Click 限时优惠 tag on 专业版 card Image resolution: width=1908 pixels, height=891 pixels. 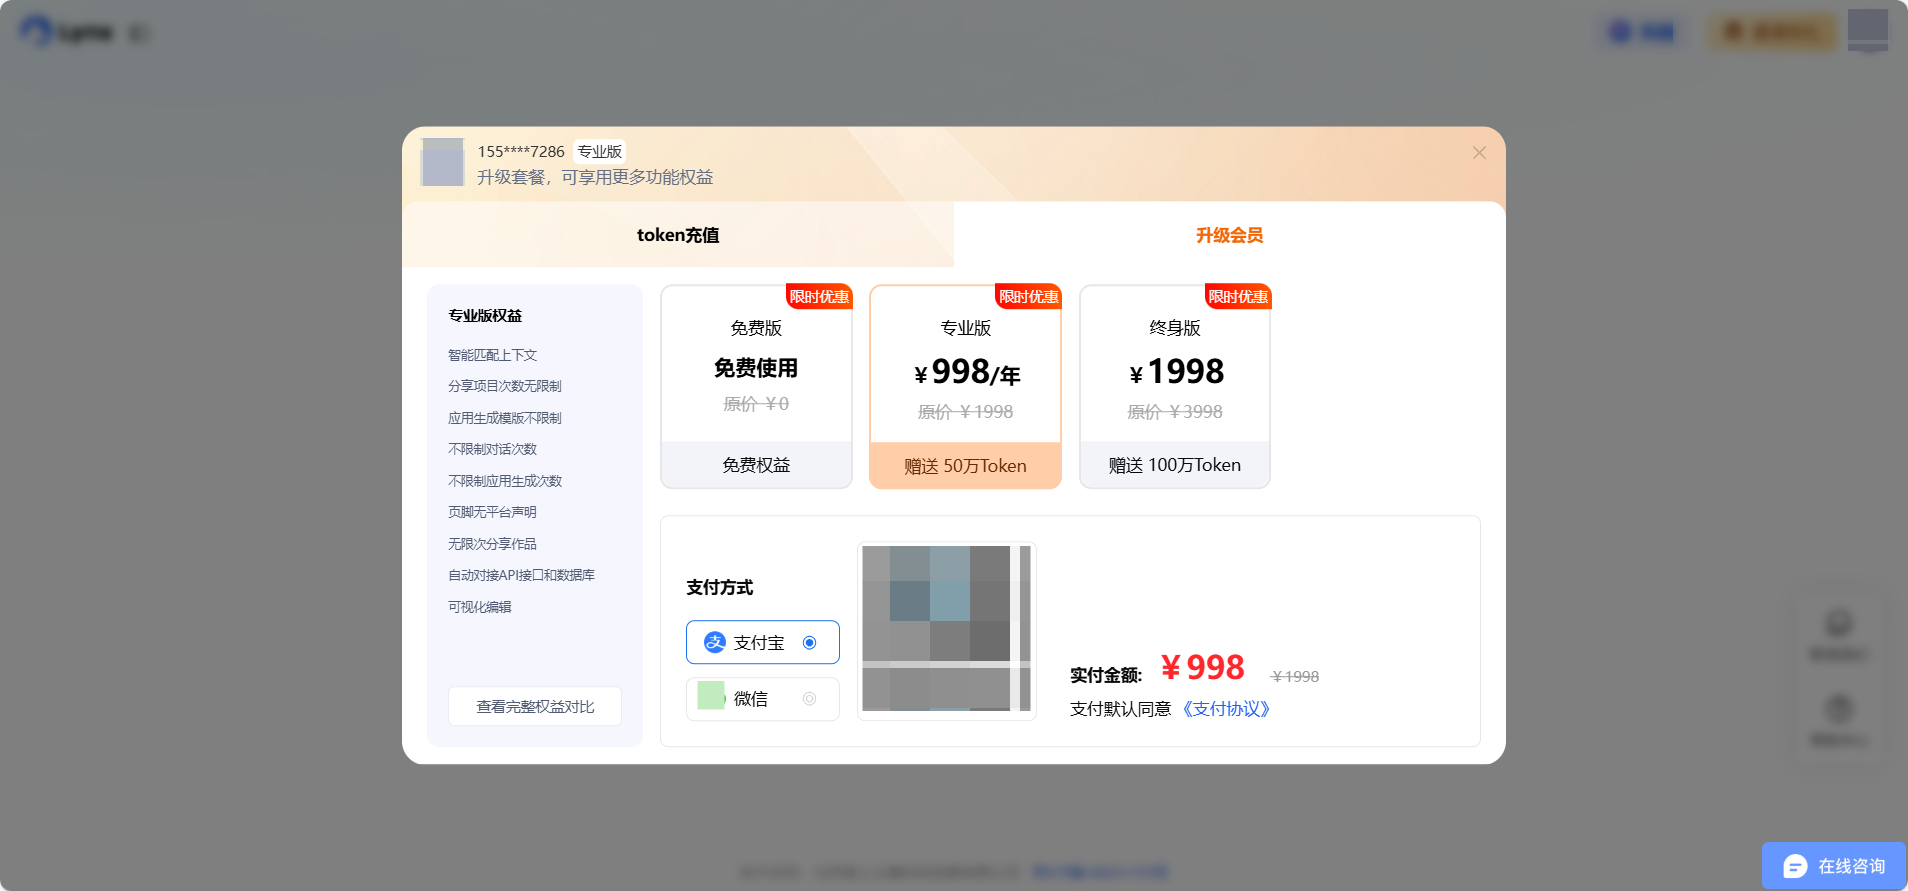tap(1028, 297)
